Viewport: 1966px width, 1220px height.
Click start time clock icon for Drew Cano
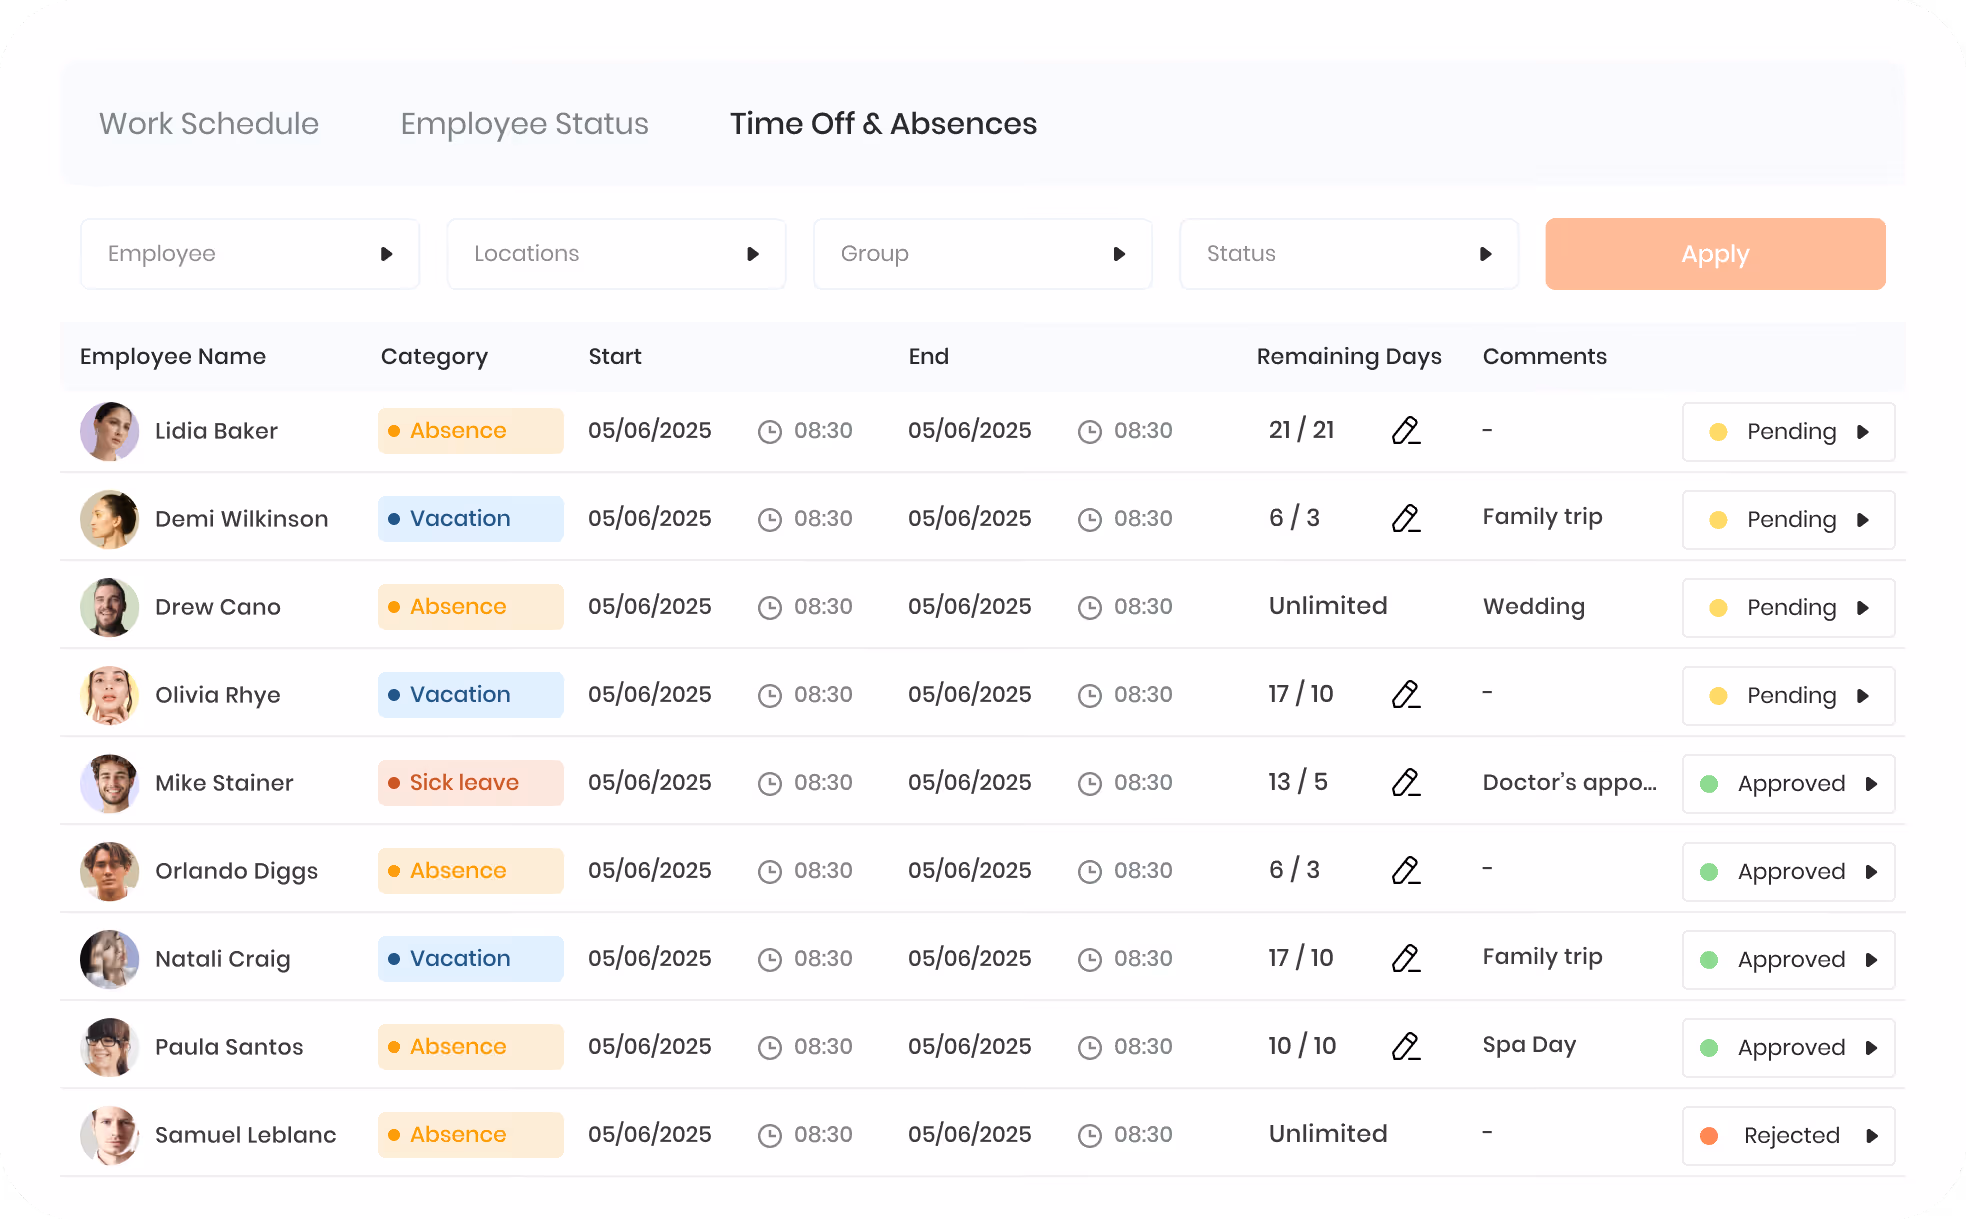tap(770, 608)
